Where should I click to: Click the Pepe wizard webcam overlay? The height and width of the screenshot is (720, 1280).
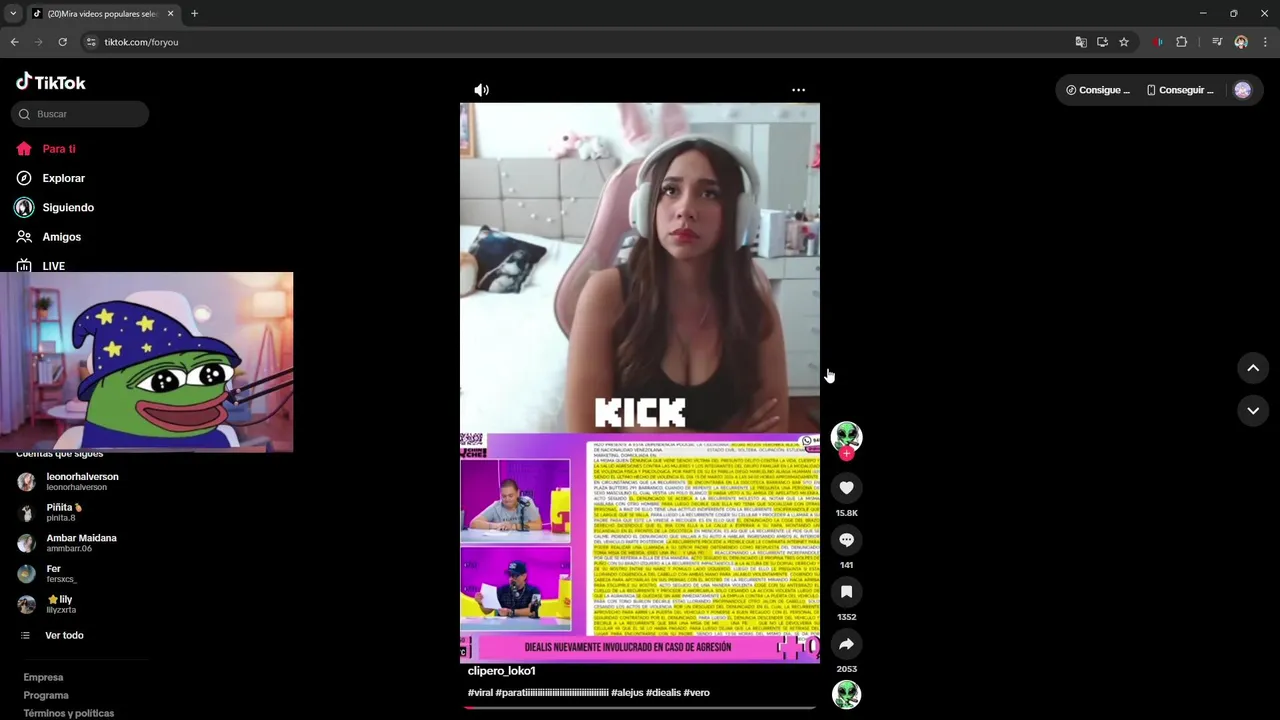pyautogui.click(x=147, y=362)
